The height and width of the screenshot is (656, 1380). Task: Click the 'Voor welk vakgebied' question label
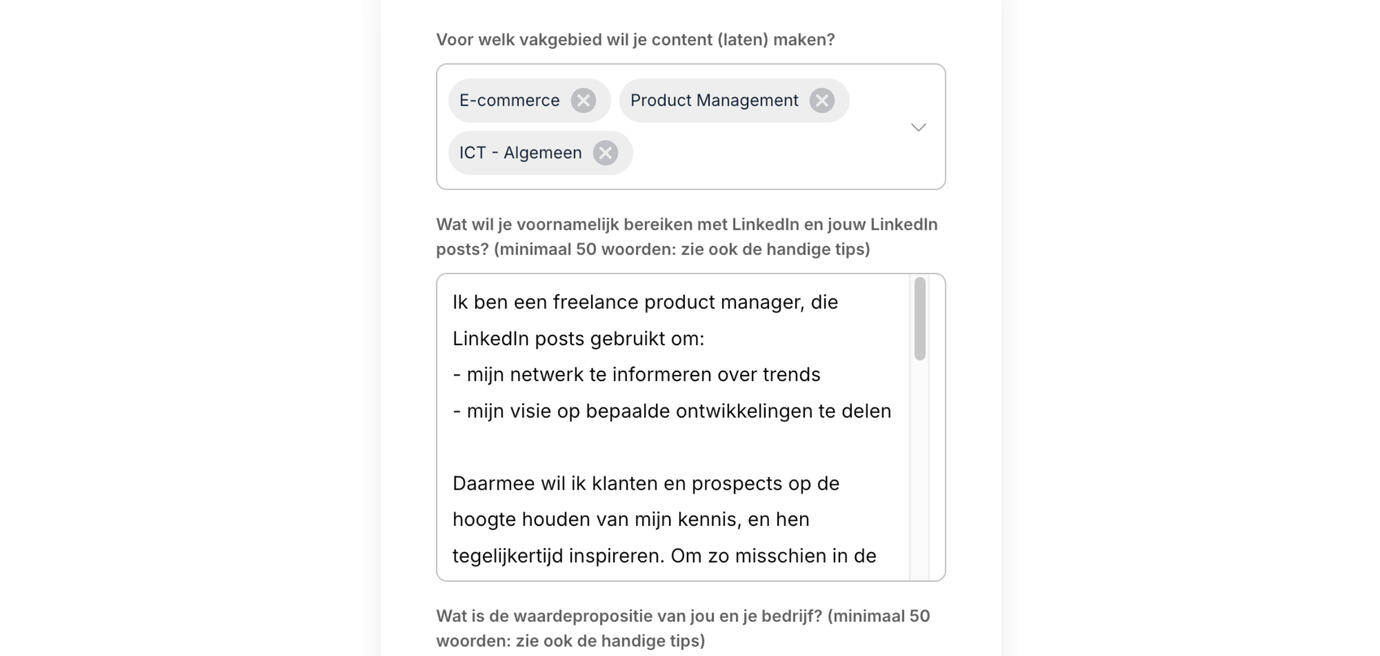point(635,40)
